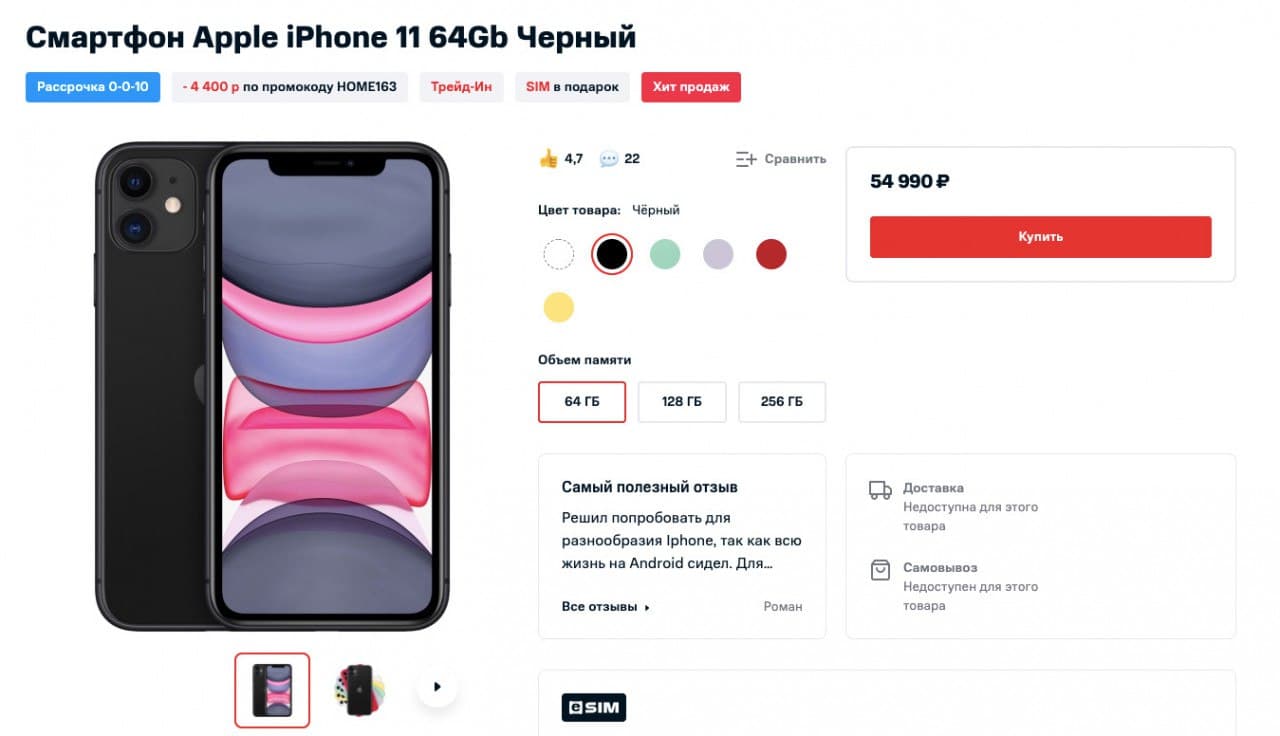Select the 64 ГБ memory option
Screen dimensions: 1280x736
point(582,402)
